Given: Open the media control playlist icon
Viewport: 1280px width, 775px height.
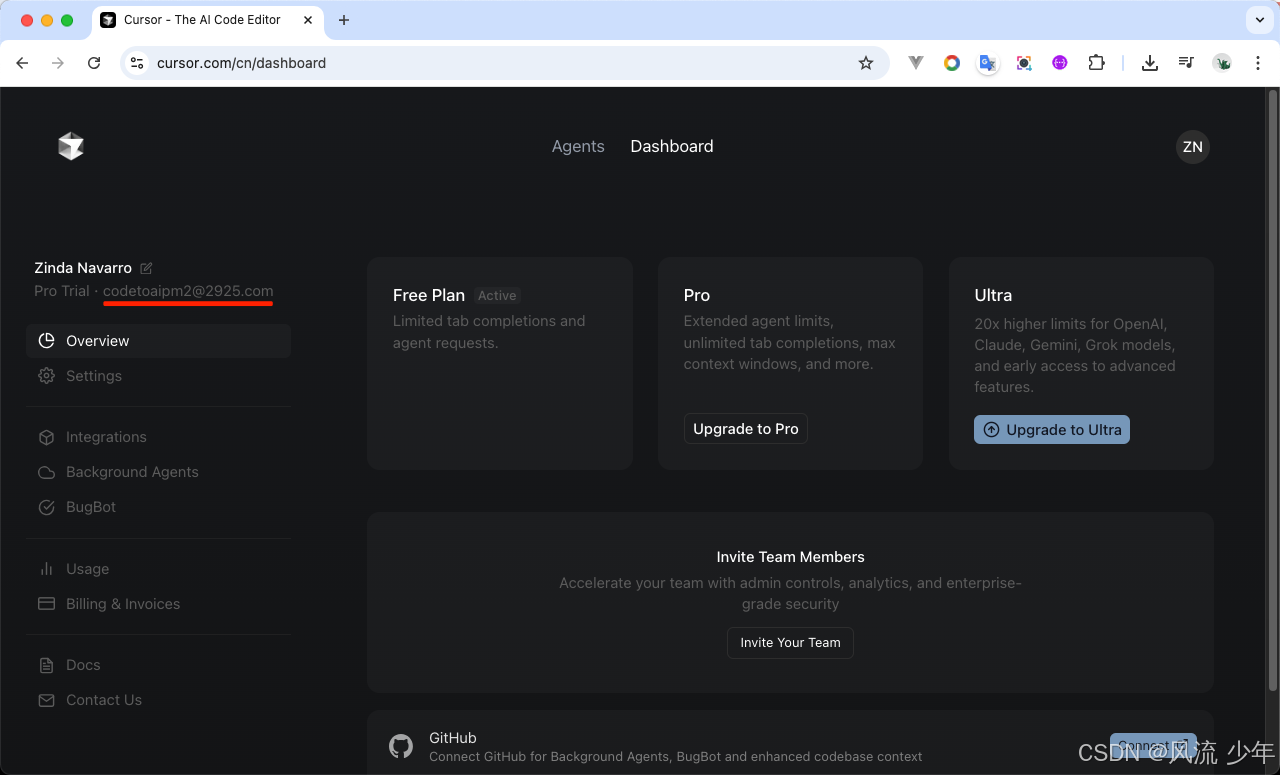Looking at the screenshot, I should [x=1186, y=63].
